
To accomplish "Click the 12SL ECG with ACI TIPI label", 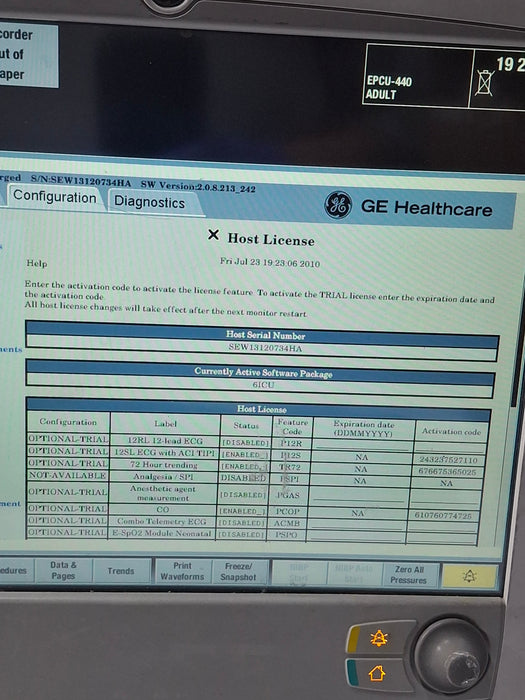I will coord(165,452).
